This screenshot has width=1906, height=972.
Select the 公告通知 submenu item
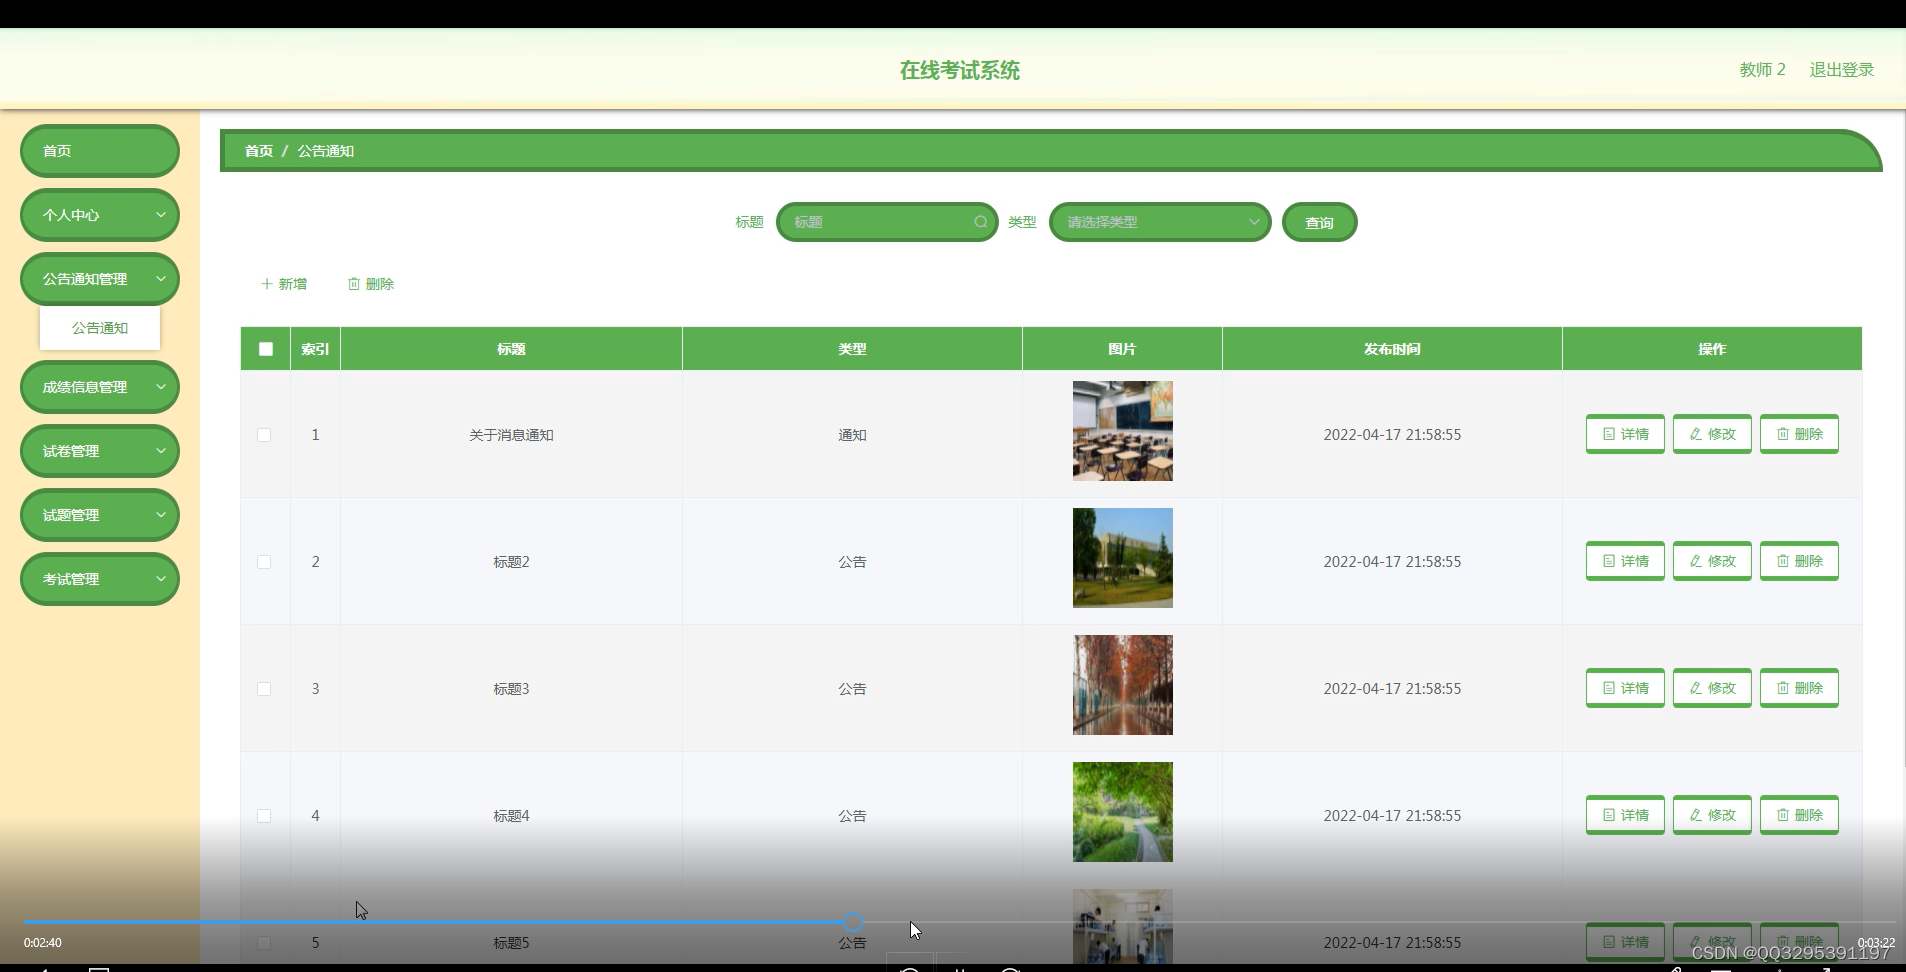click(x=100, y=328)
